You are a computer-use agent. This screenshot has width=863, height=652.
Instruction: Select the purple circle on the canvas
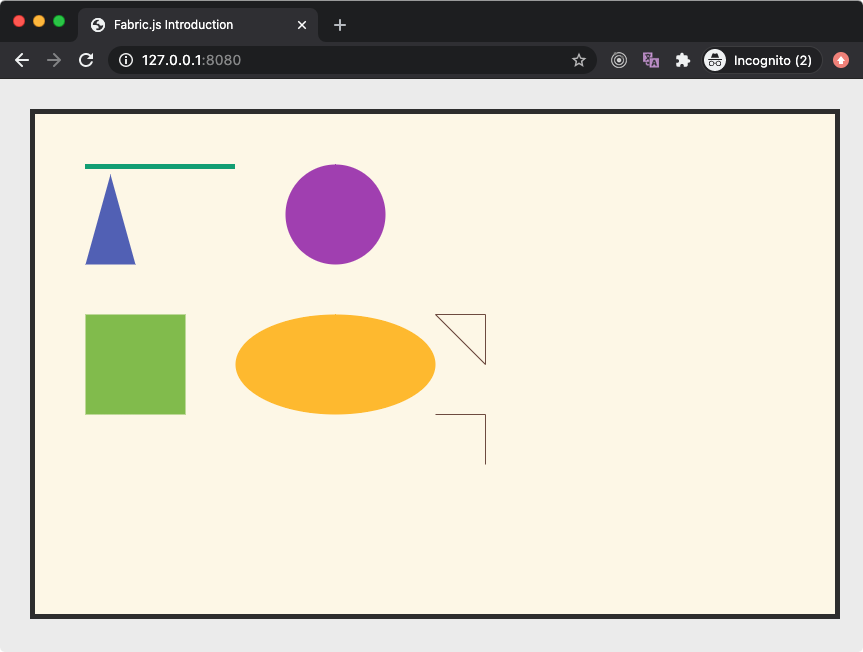(x=335, y=214)
